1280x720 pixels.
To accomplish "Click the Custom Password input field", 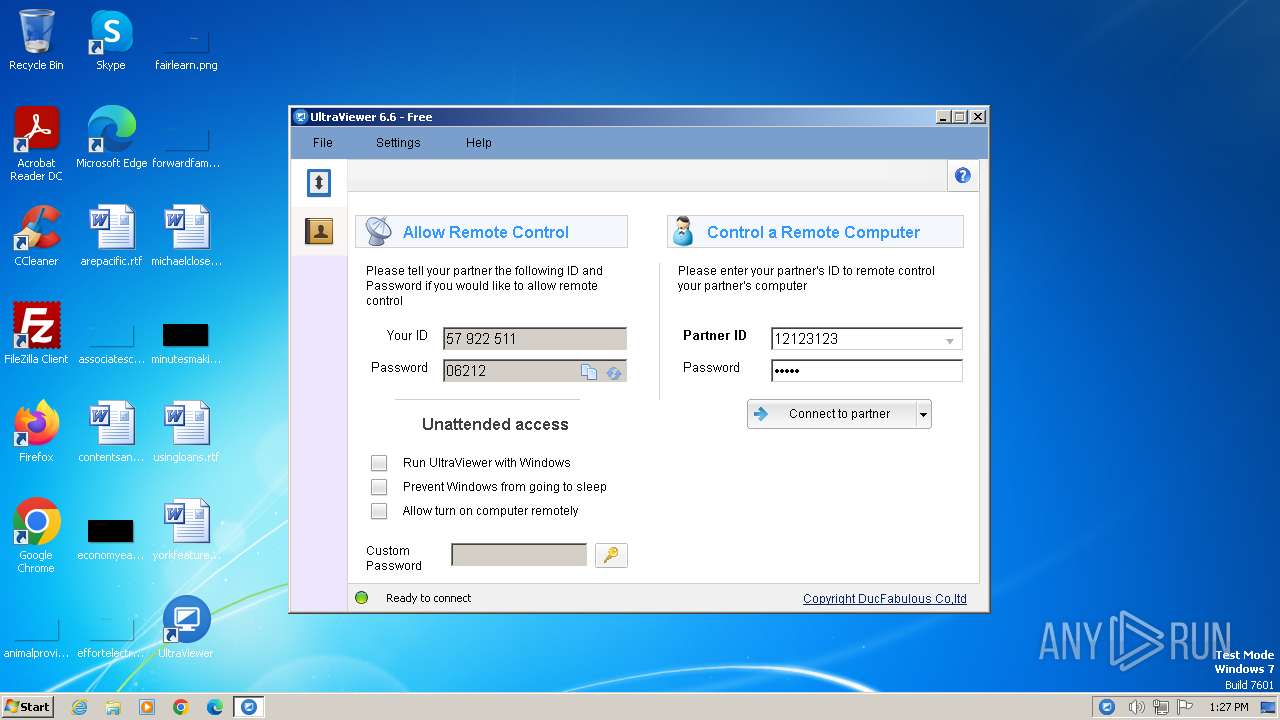I will coord(519,555).
